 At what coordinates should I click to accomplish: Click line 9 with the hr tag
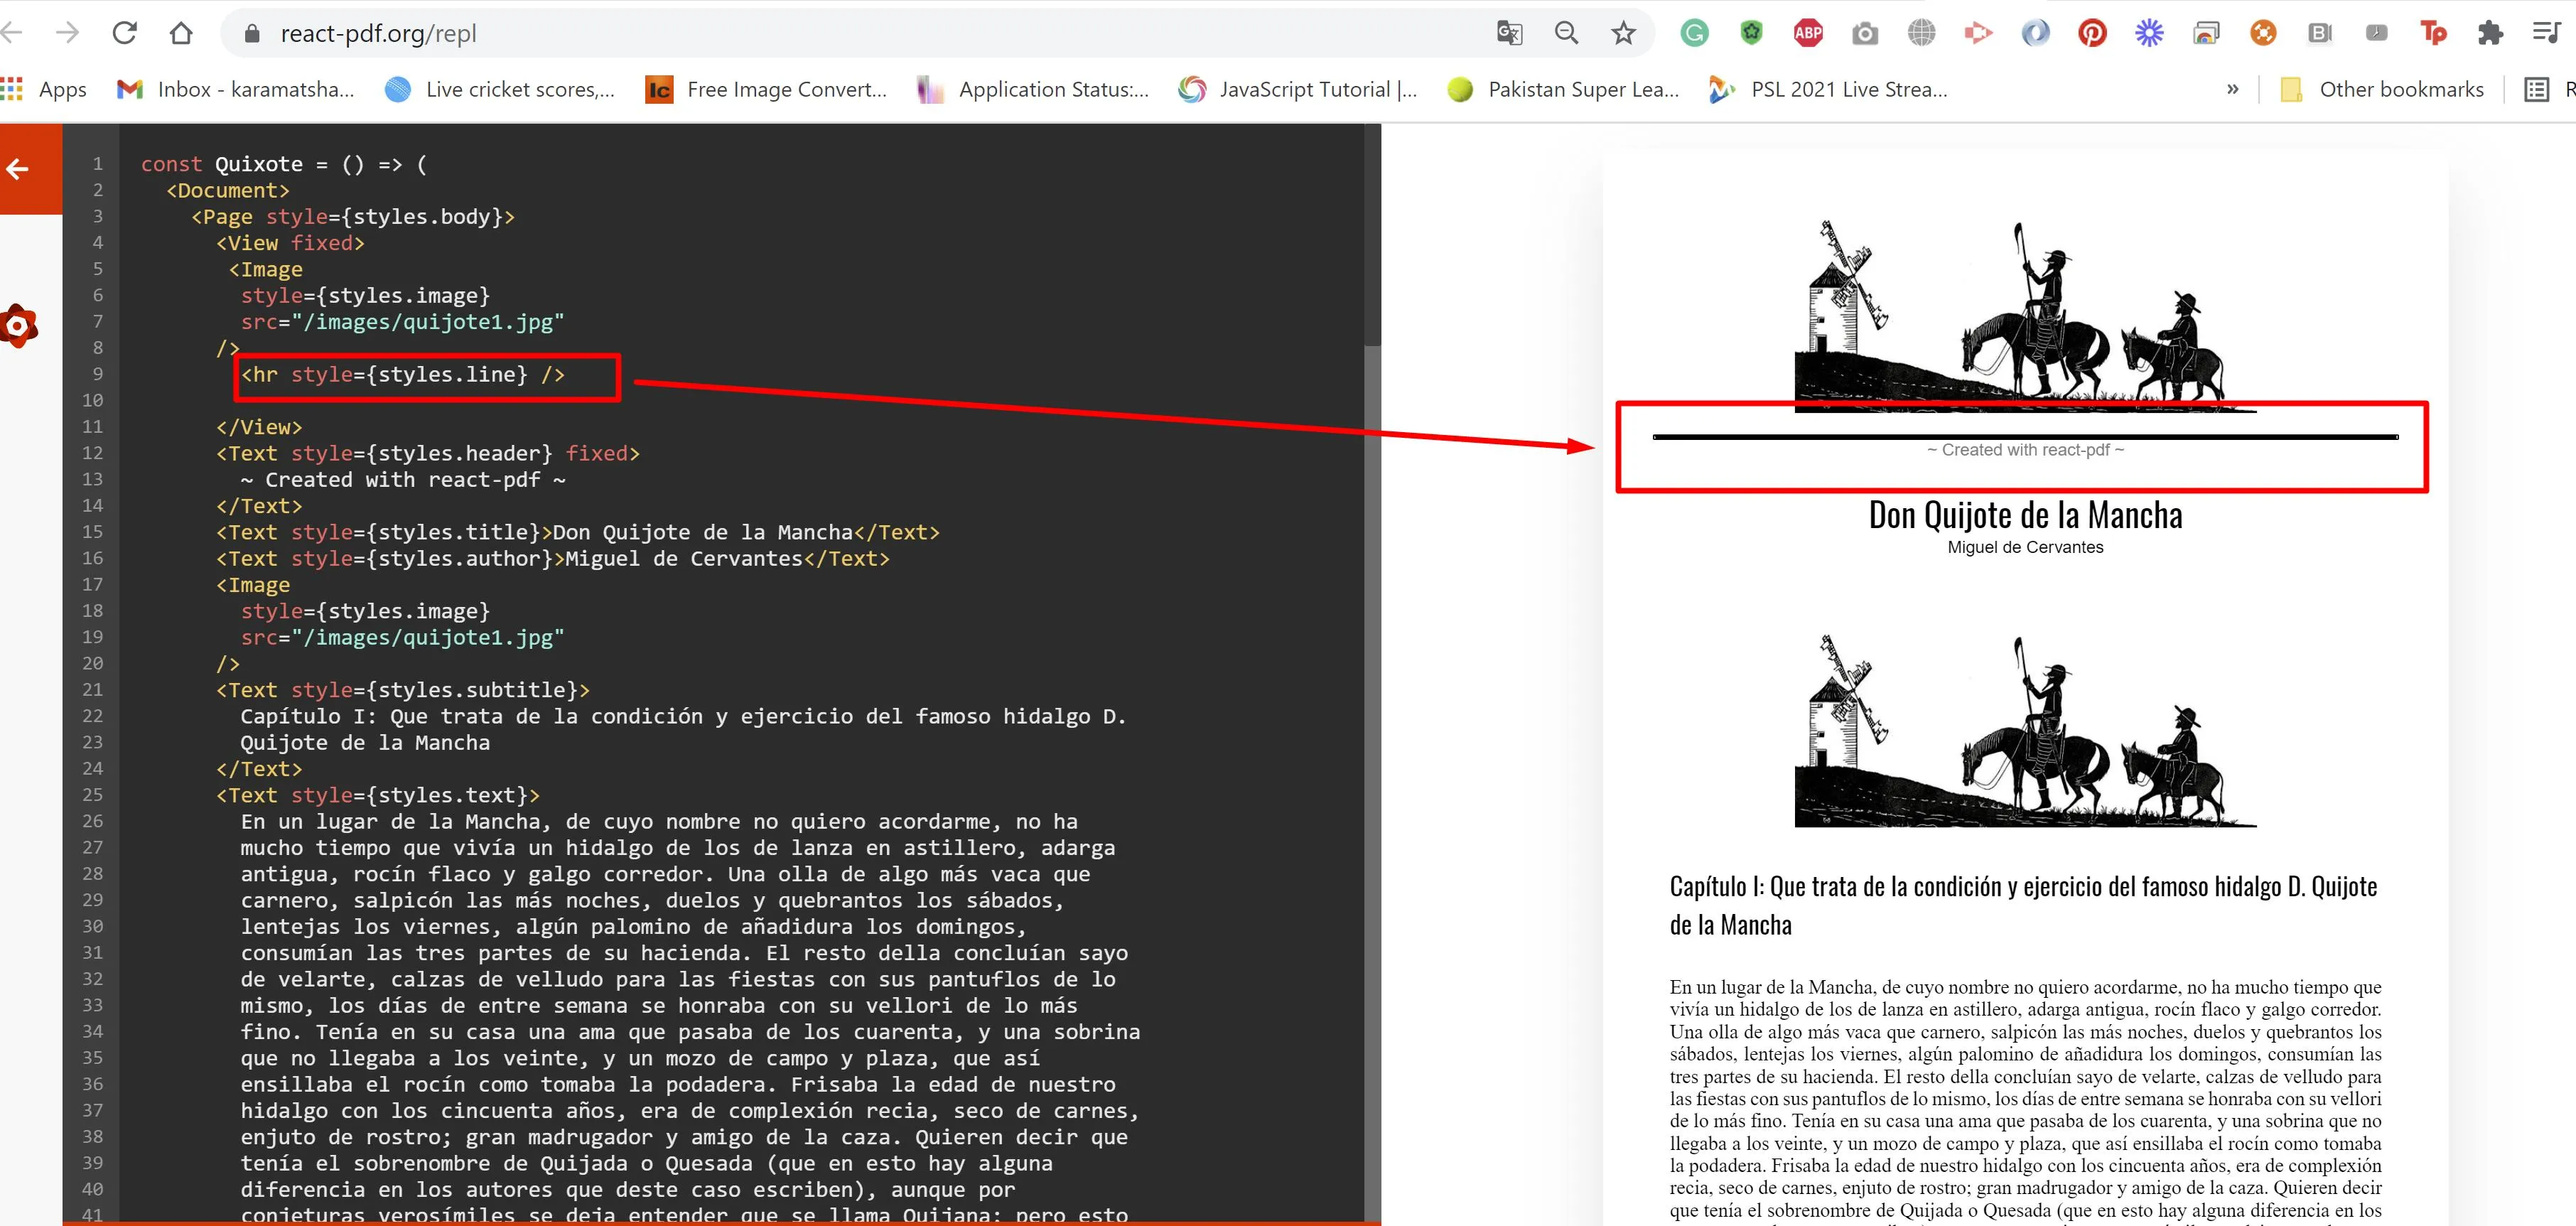click(x=404, y=374)
